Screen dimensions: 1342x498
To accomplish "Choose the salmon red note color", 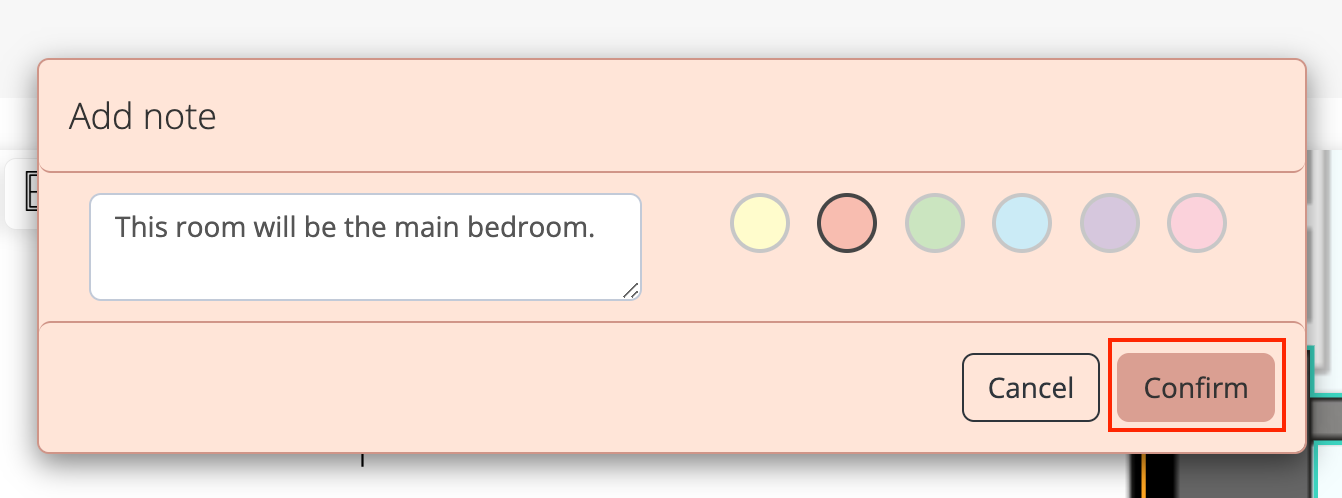I will (847, 222).
